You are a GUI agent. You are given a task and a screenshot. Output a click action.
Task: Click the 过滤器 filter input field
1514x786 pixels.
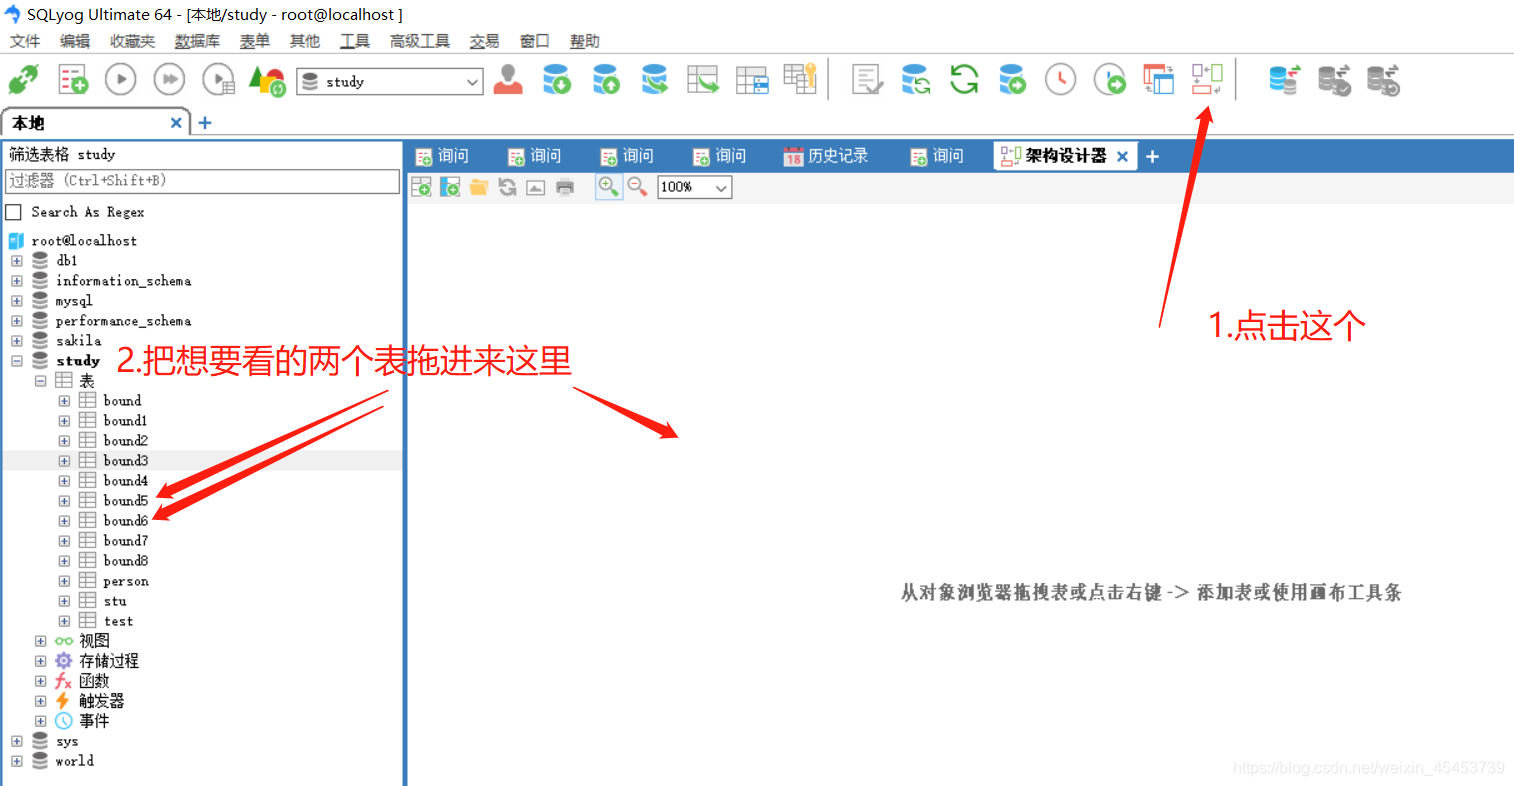click(x=200, y=182)
